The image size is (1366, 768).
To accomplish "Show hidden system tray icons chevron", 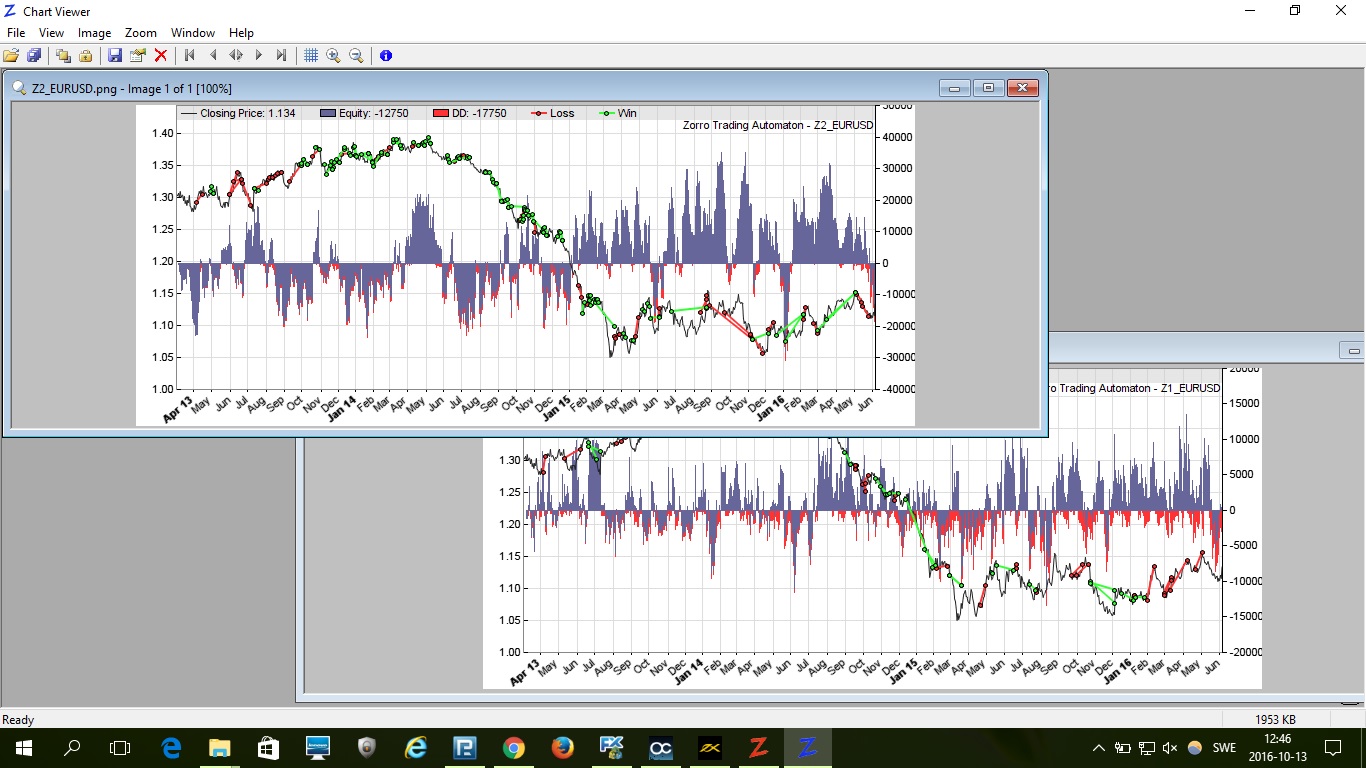I will (1099, 747).
